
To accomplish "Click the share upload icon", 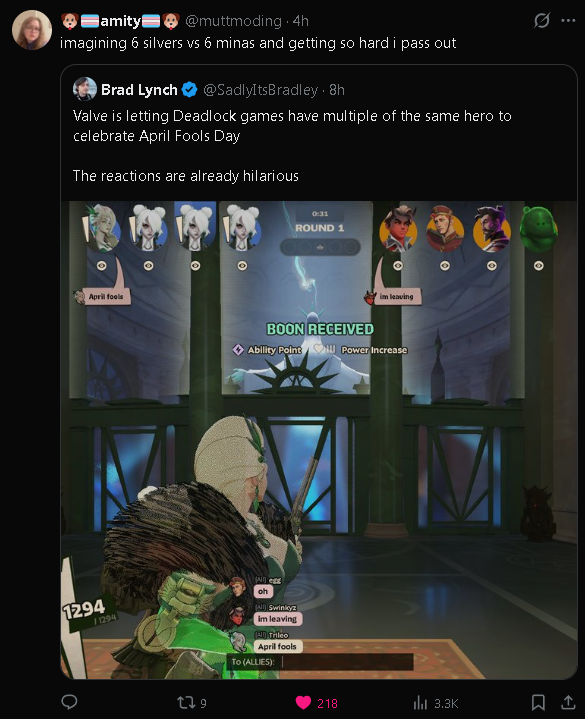I will coord(568,702).
